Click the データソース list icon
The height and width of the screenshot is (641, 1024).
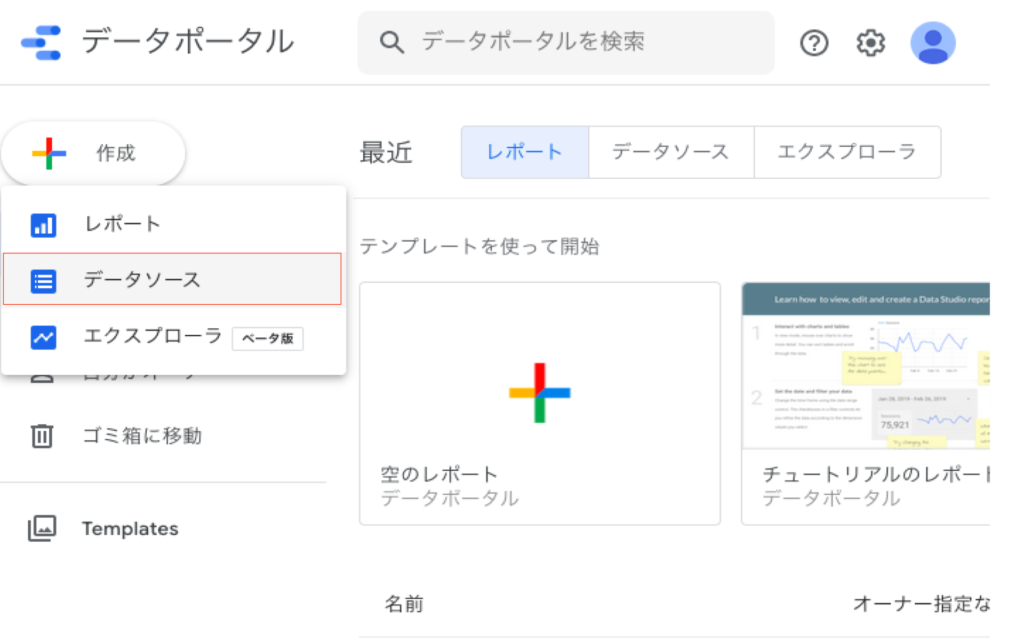tap(43, 281)
